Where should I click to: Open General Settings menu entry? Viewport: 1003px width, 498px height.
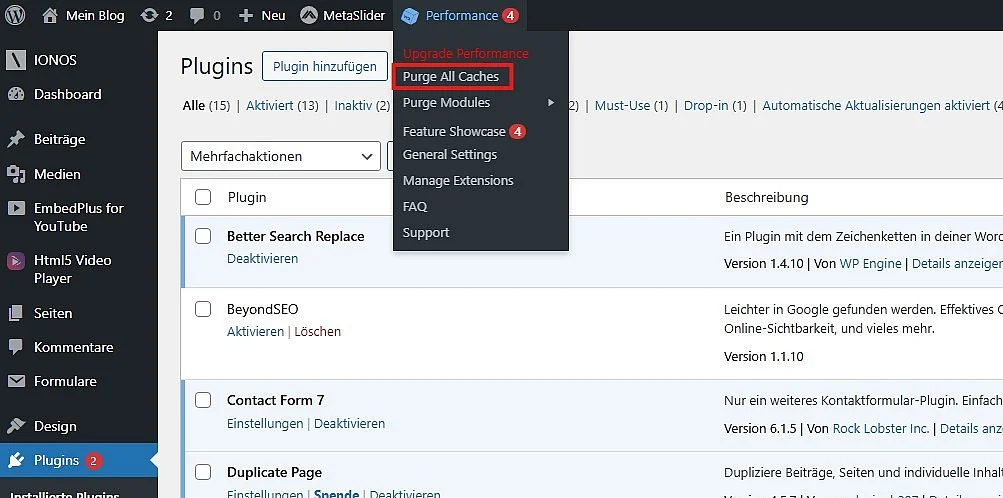click(x=450, y=155)
